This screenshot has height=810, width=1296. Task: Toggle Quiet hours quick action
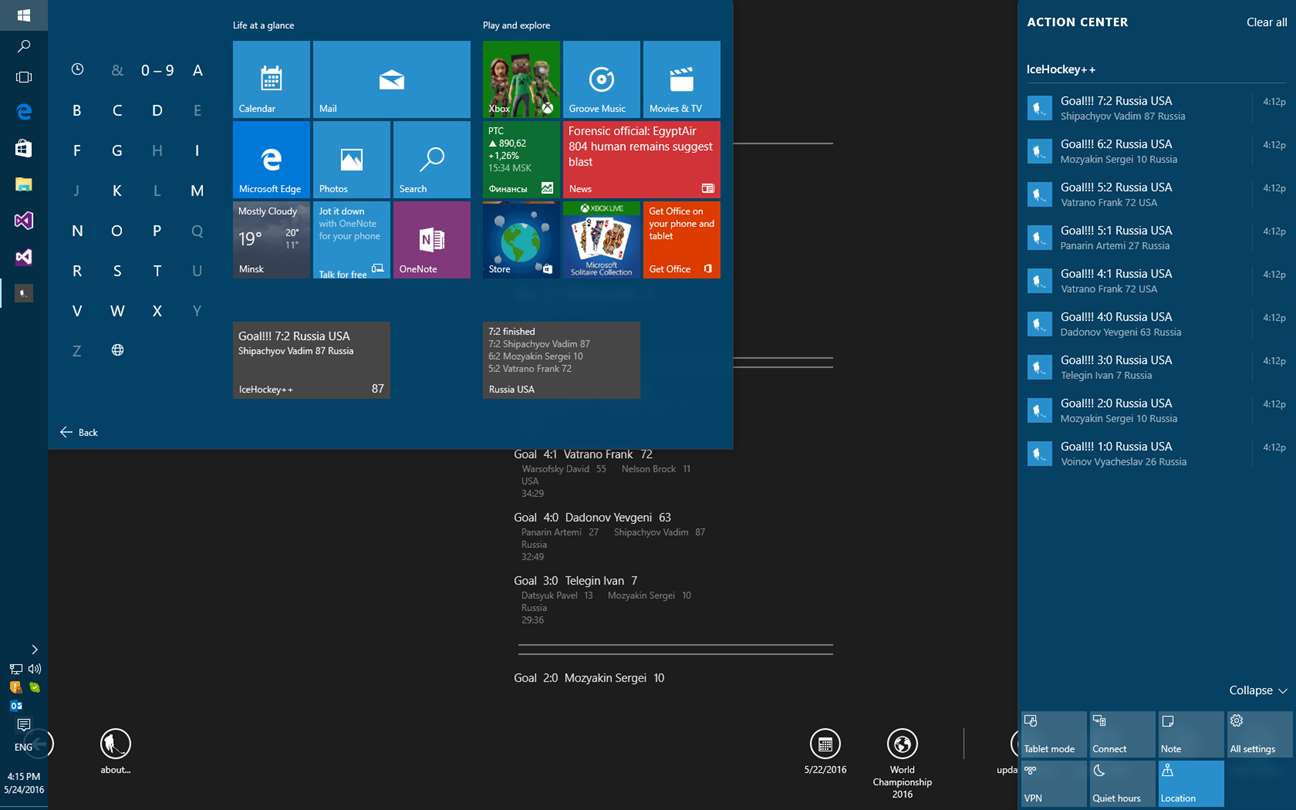point(1122,783)
